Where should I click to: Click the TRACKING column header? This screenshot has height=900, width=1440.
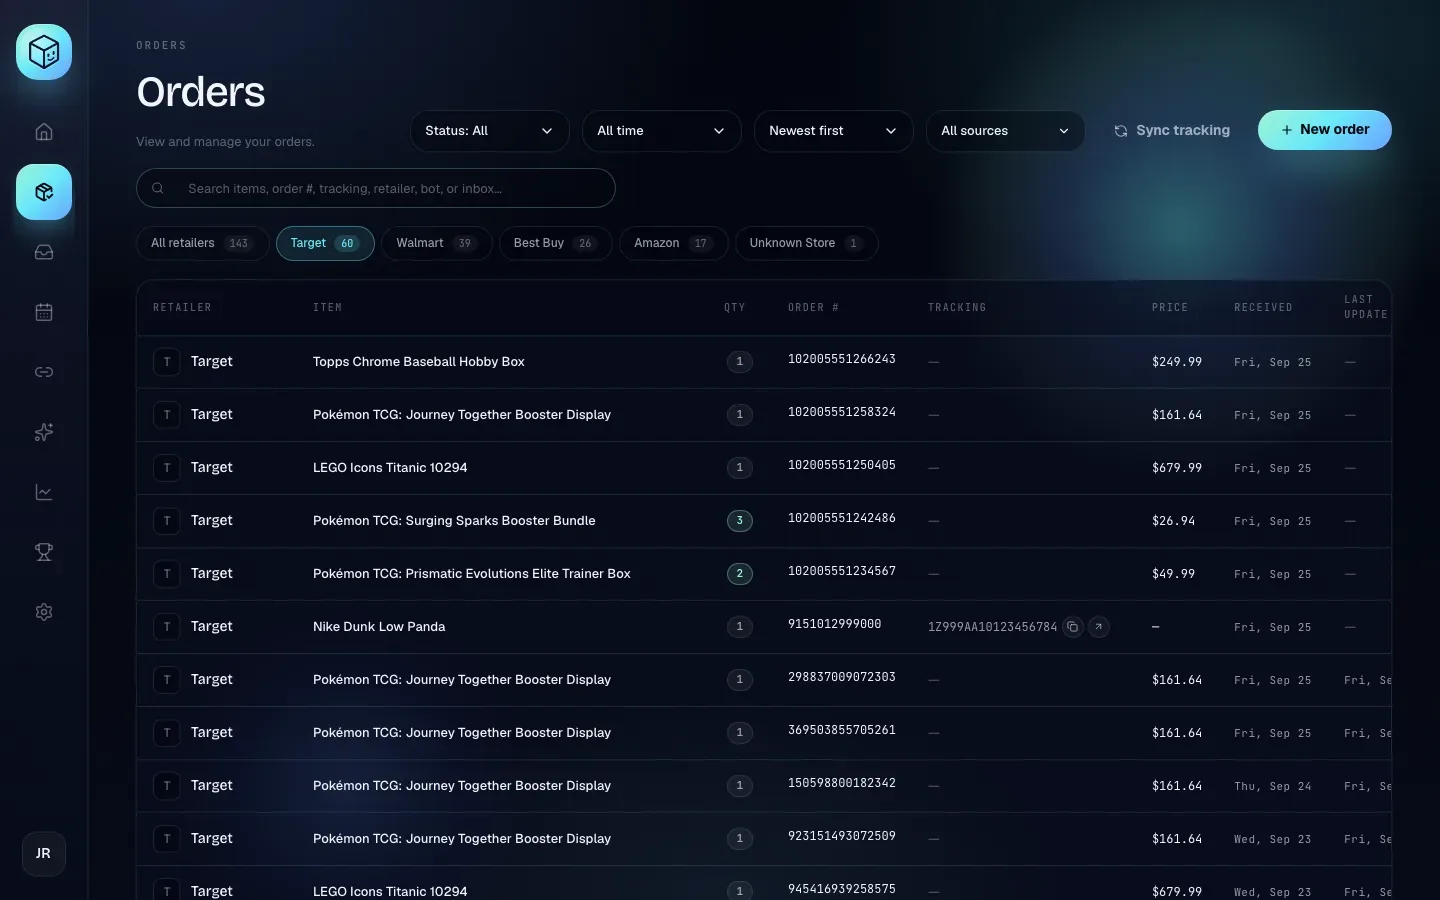(957, 308)
